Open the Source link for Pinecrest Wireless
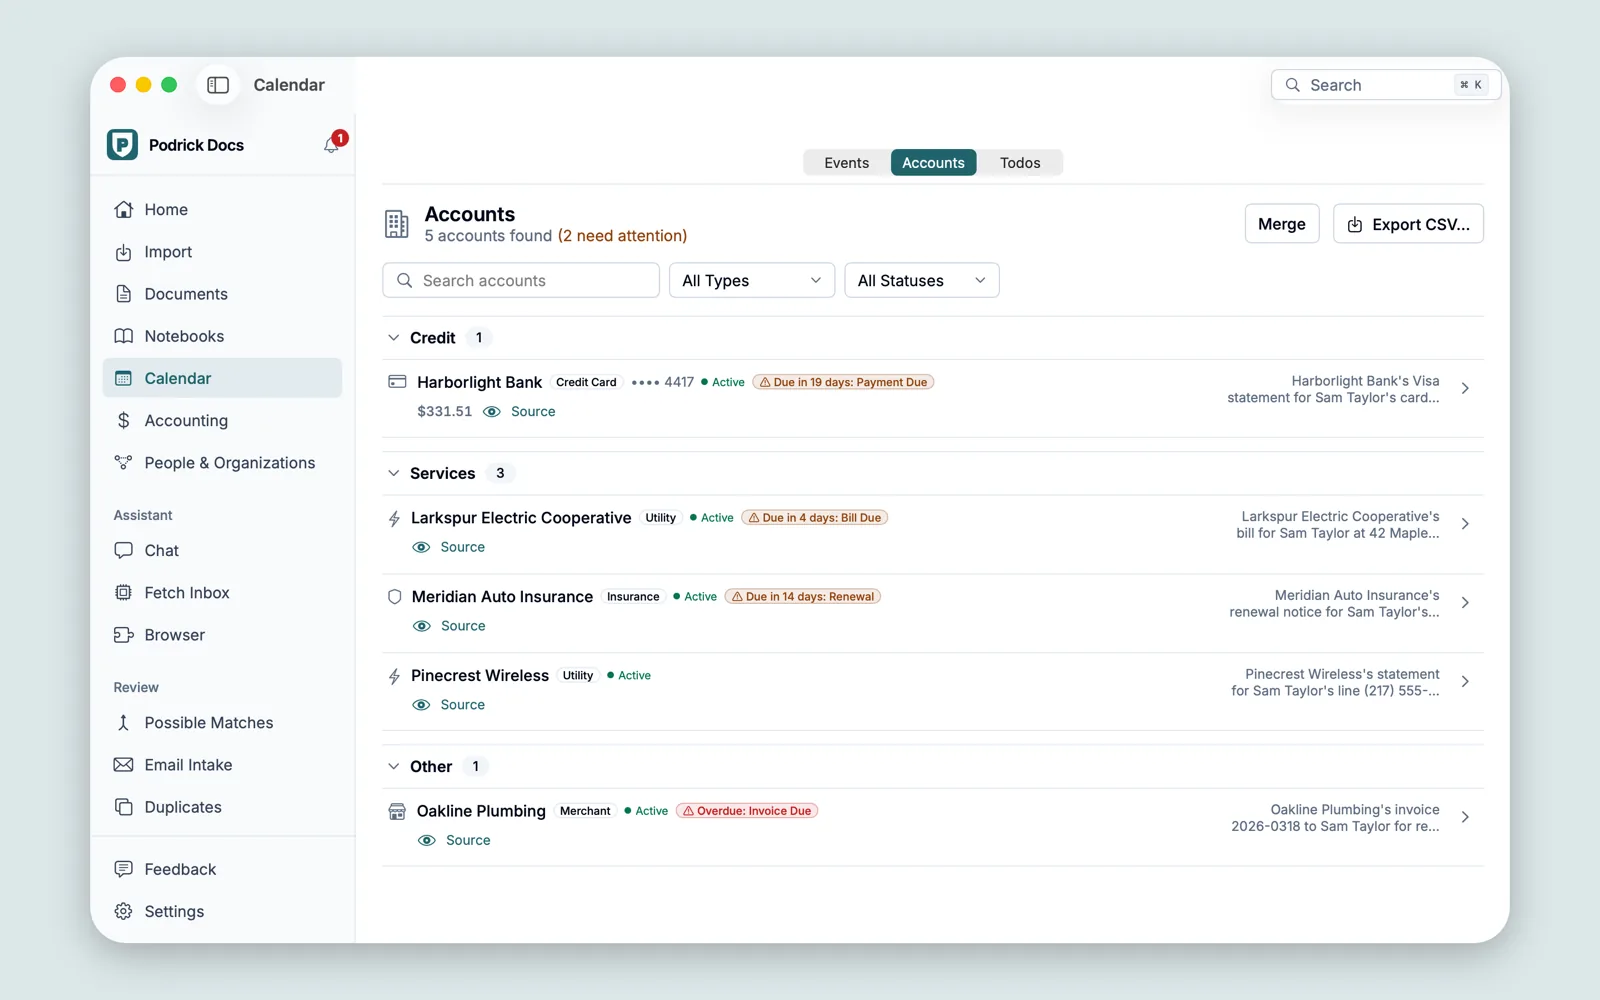The height and width of the screenshot is (1000, 1600). 463,705
